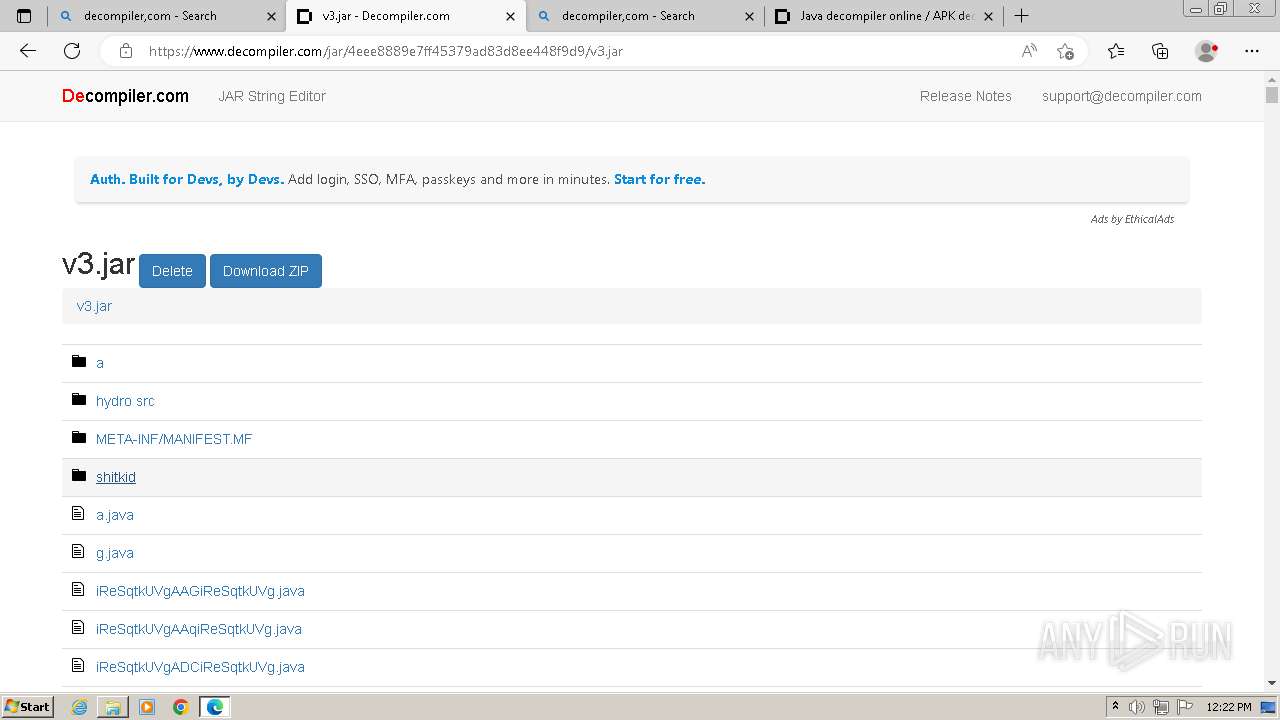Add this page to favorites star icon
Image resolution: width=1280 pixels, height=720 pixels.
(1065, 51)
